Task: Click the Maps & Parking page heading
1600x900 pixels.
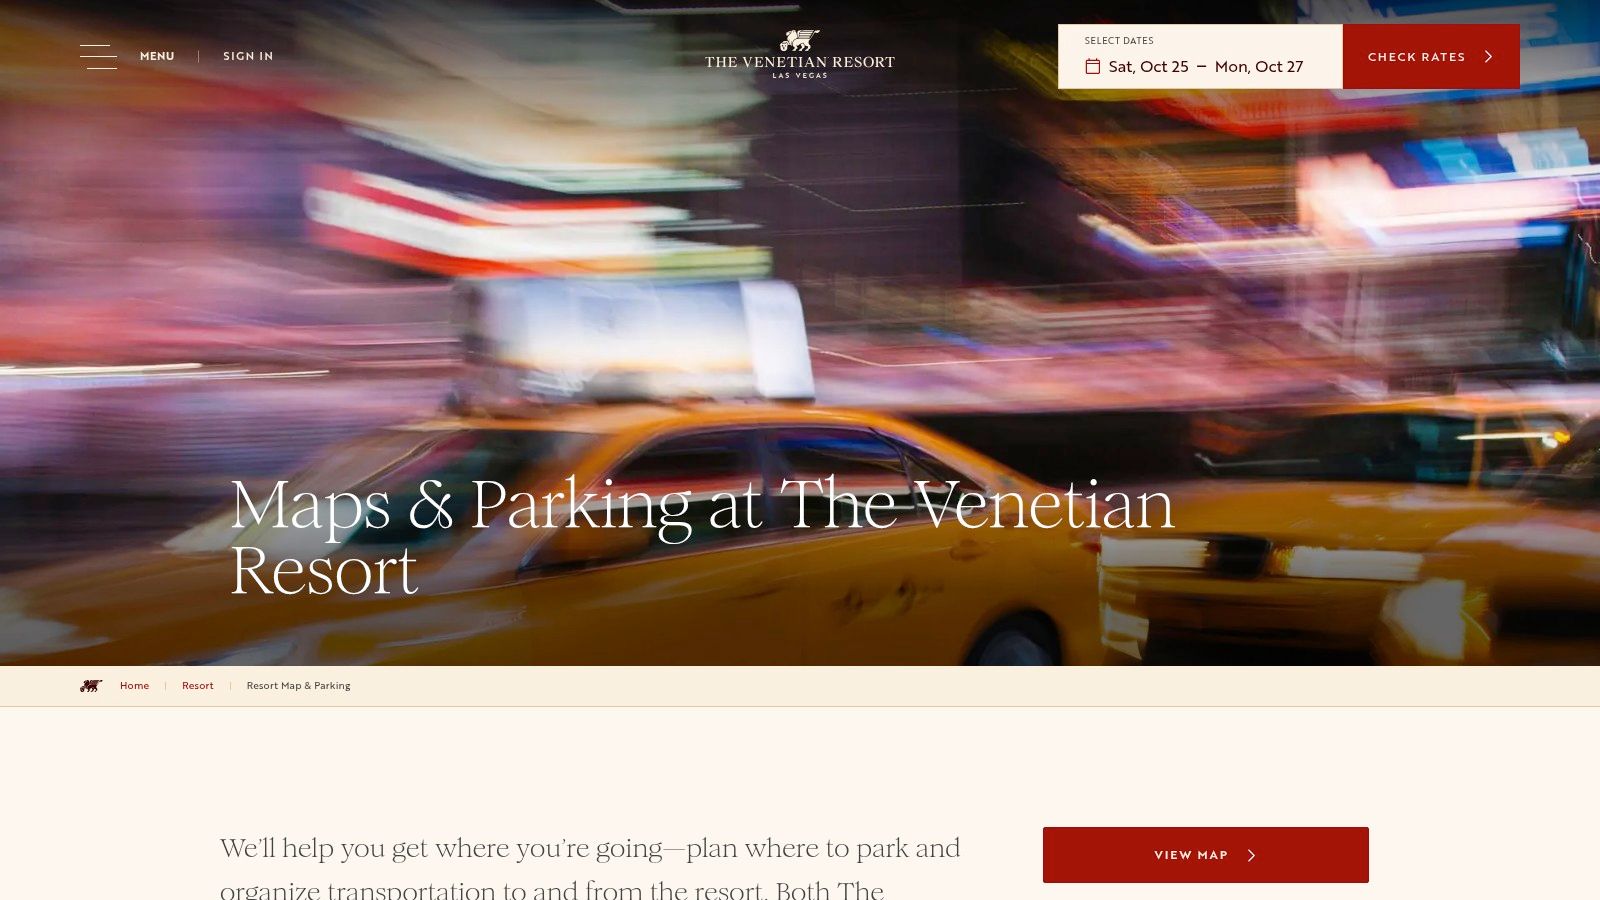Action: 702,537
